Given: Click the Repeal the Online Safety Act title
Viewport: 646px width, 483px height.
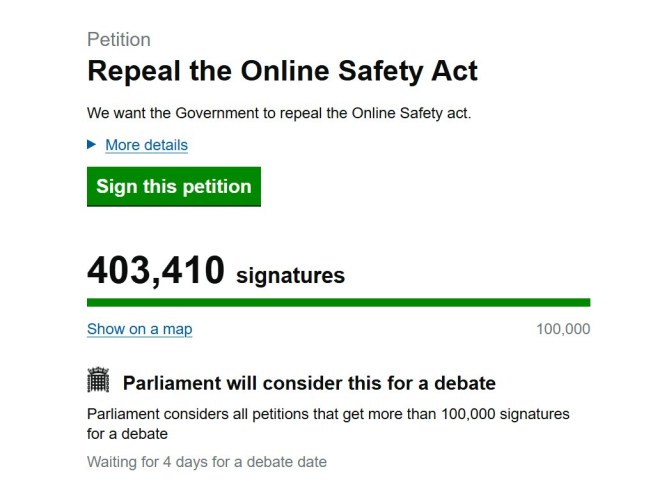Looking at the screenshot, I should coord(282,72).
